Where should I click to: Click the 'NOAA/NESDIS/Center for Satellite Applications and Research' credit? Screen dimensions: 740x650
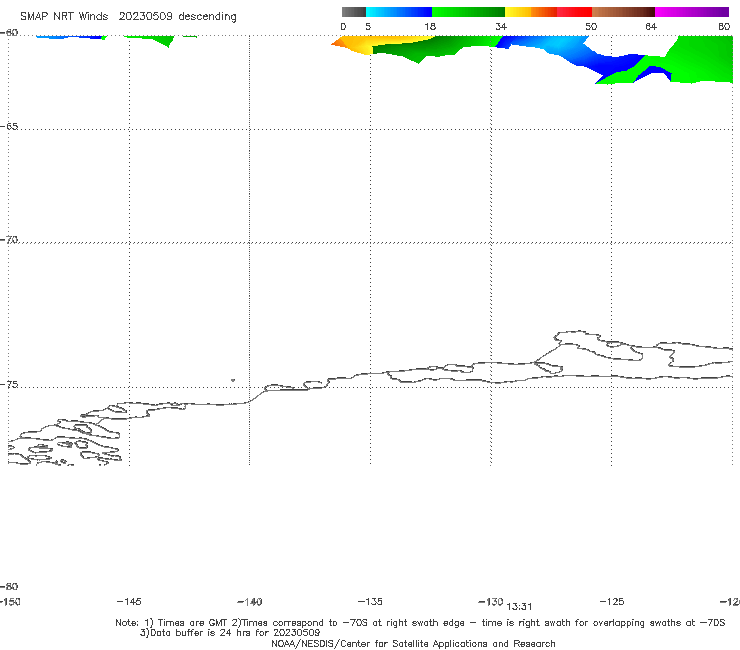[413, 644]
